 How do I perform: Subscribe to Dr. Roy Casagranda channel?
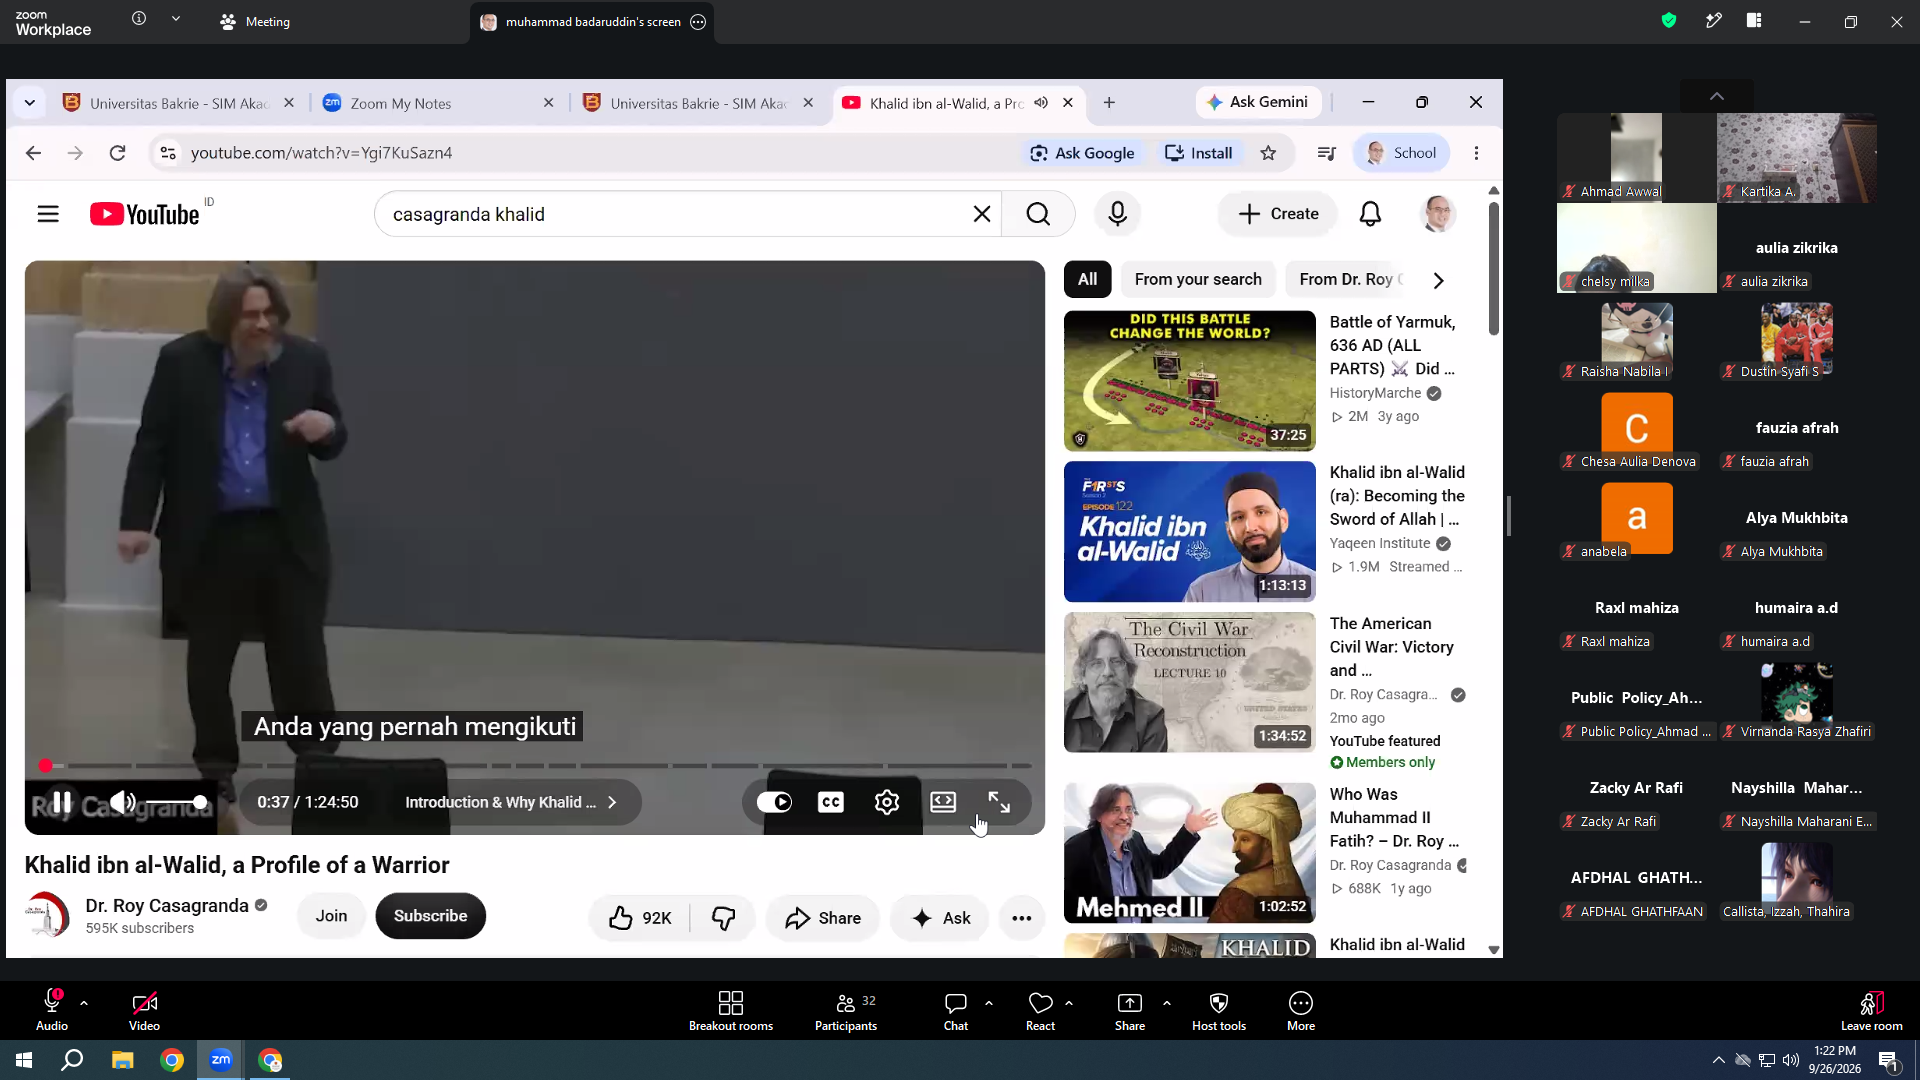pos(431,916)
